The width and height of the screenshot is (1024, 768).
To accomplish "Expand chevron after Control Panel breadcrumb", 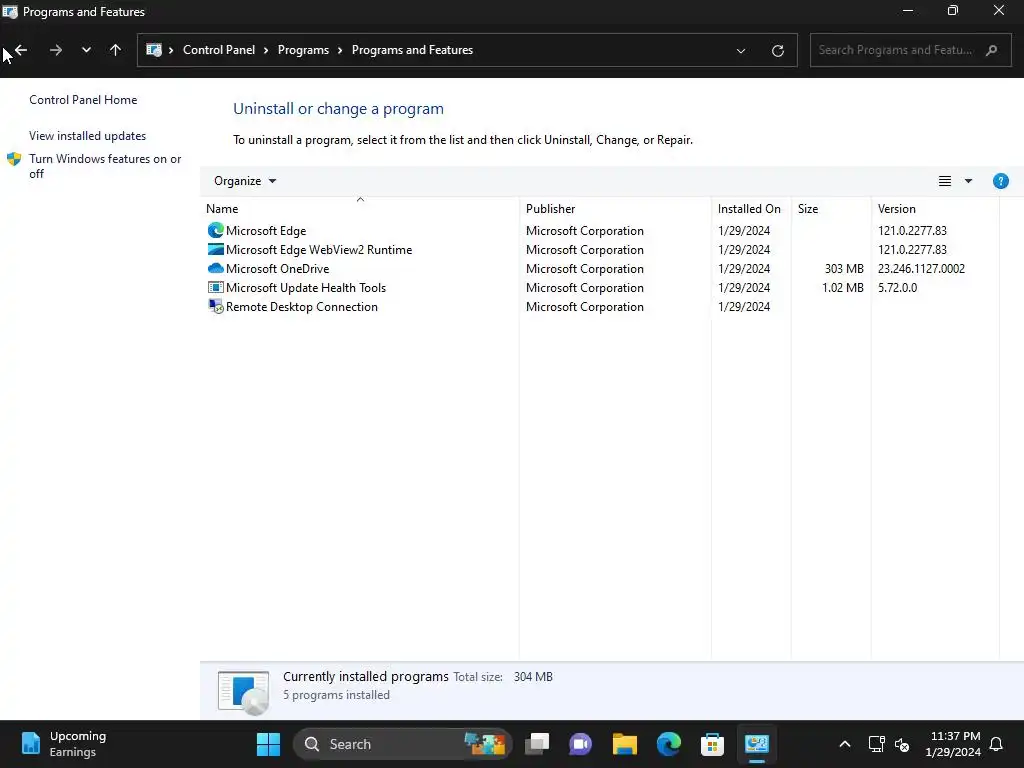I will pos(266,50).
